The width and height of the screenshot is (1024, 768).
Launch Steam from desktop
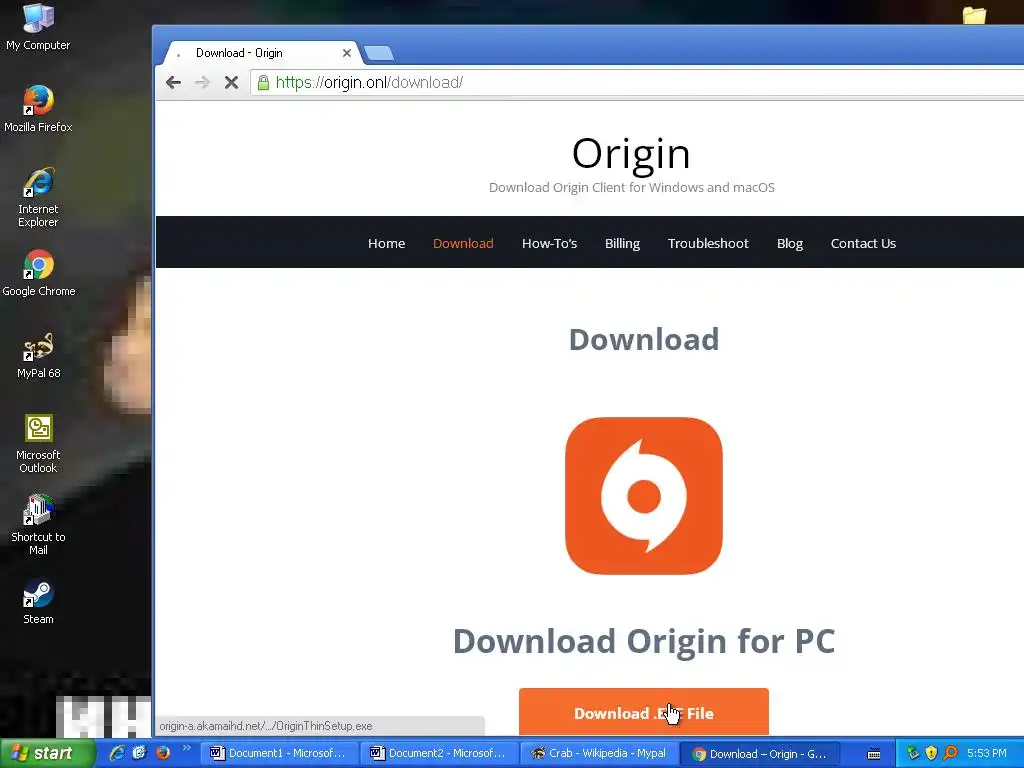pos(38,601)
